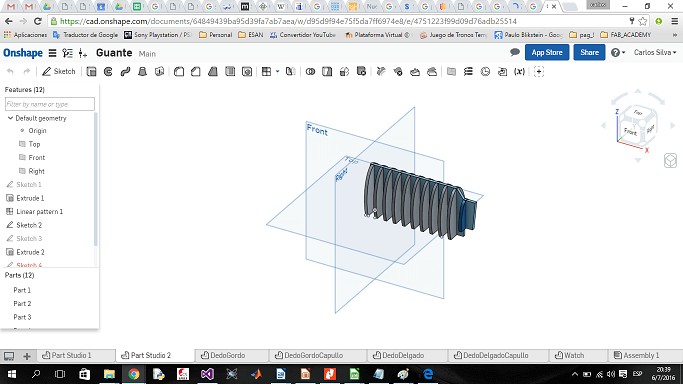Open the versions and history tree icon
683x384 pixels.
(68, 53)
